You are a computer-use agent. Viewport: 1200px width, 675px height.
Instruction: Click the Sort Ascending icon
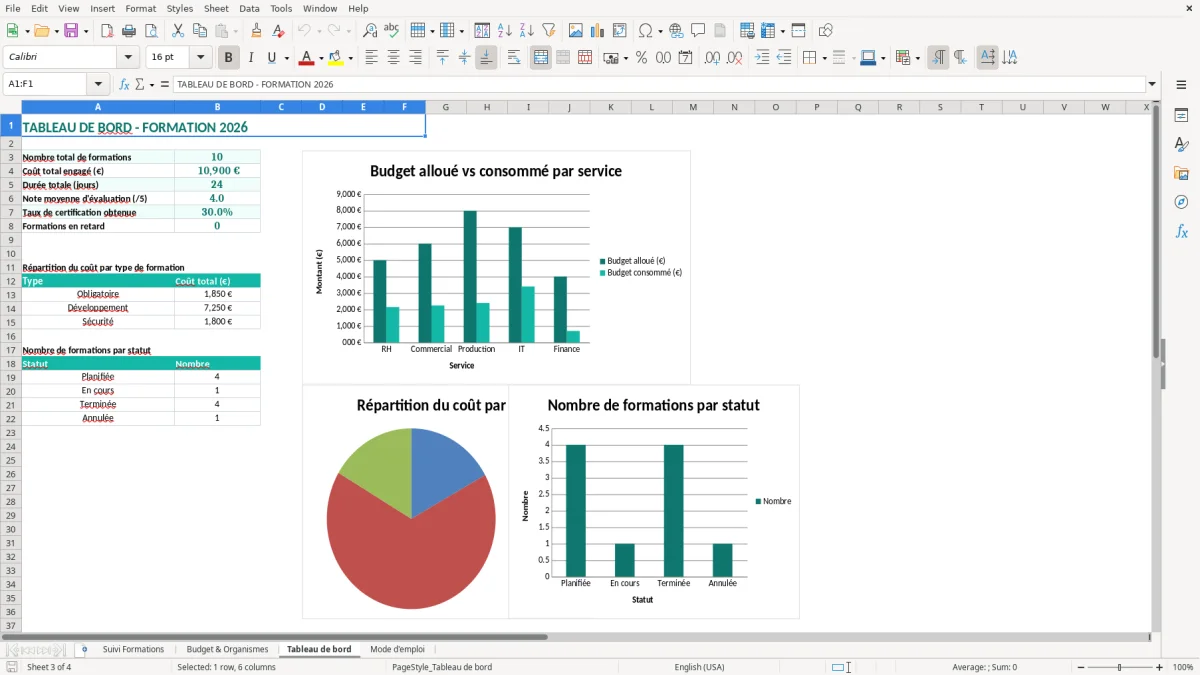click(505, 31)
